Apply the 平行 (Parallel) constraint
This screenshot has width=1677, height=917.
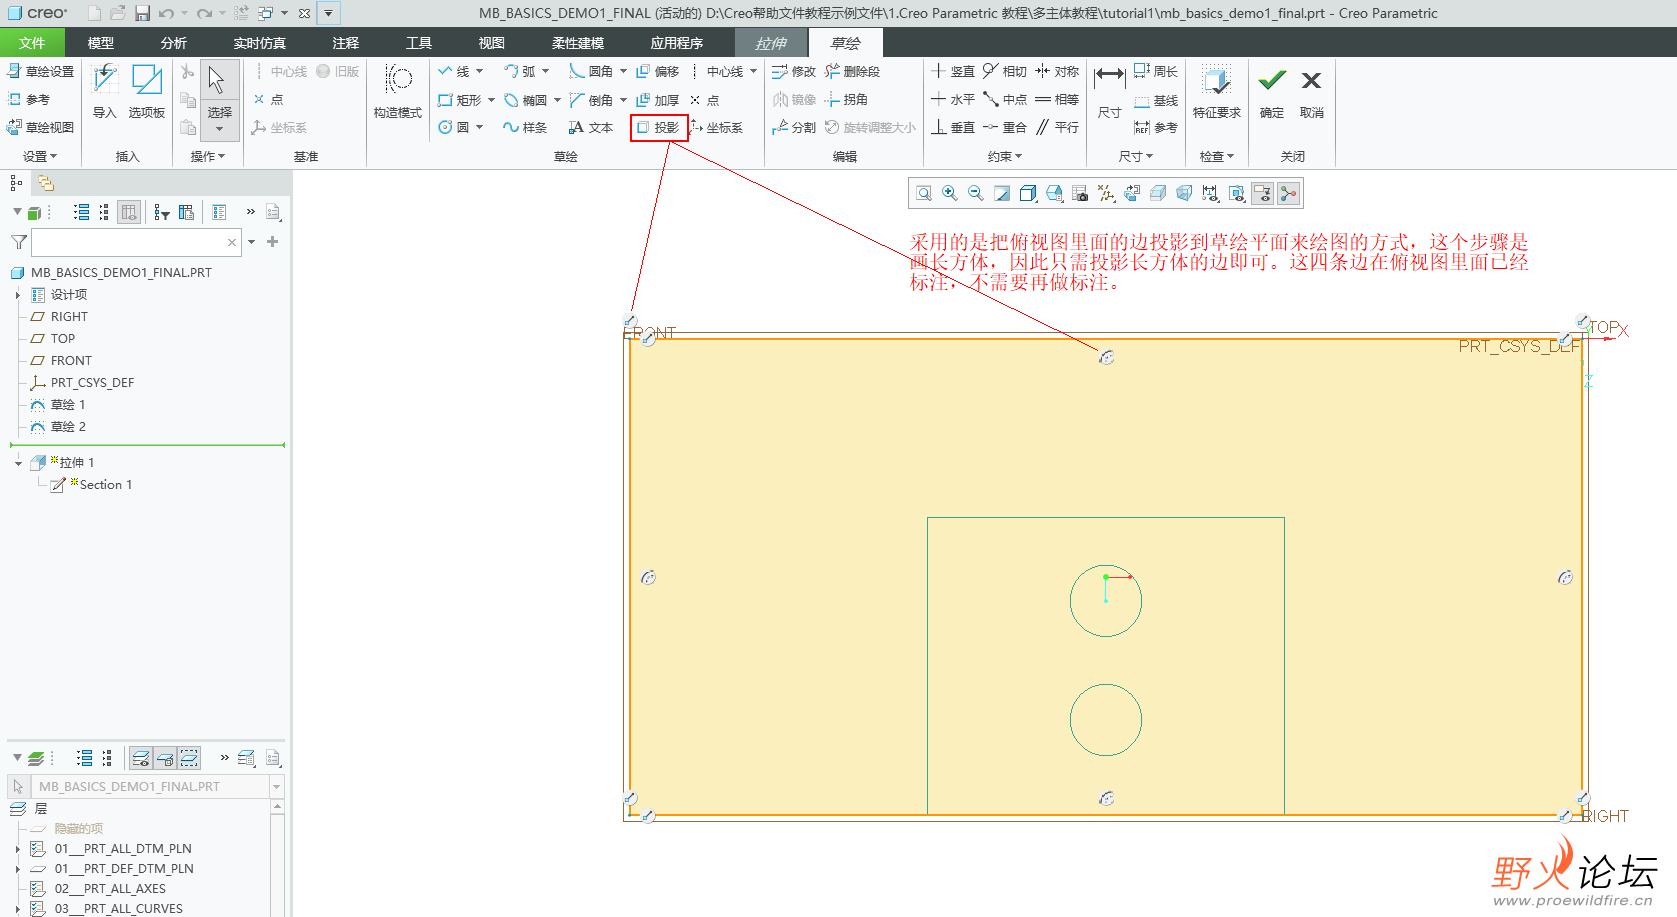[1057, 127]
